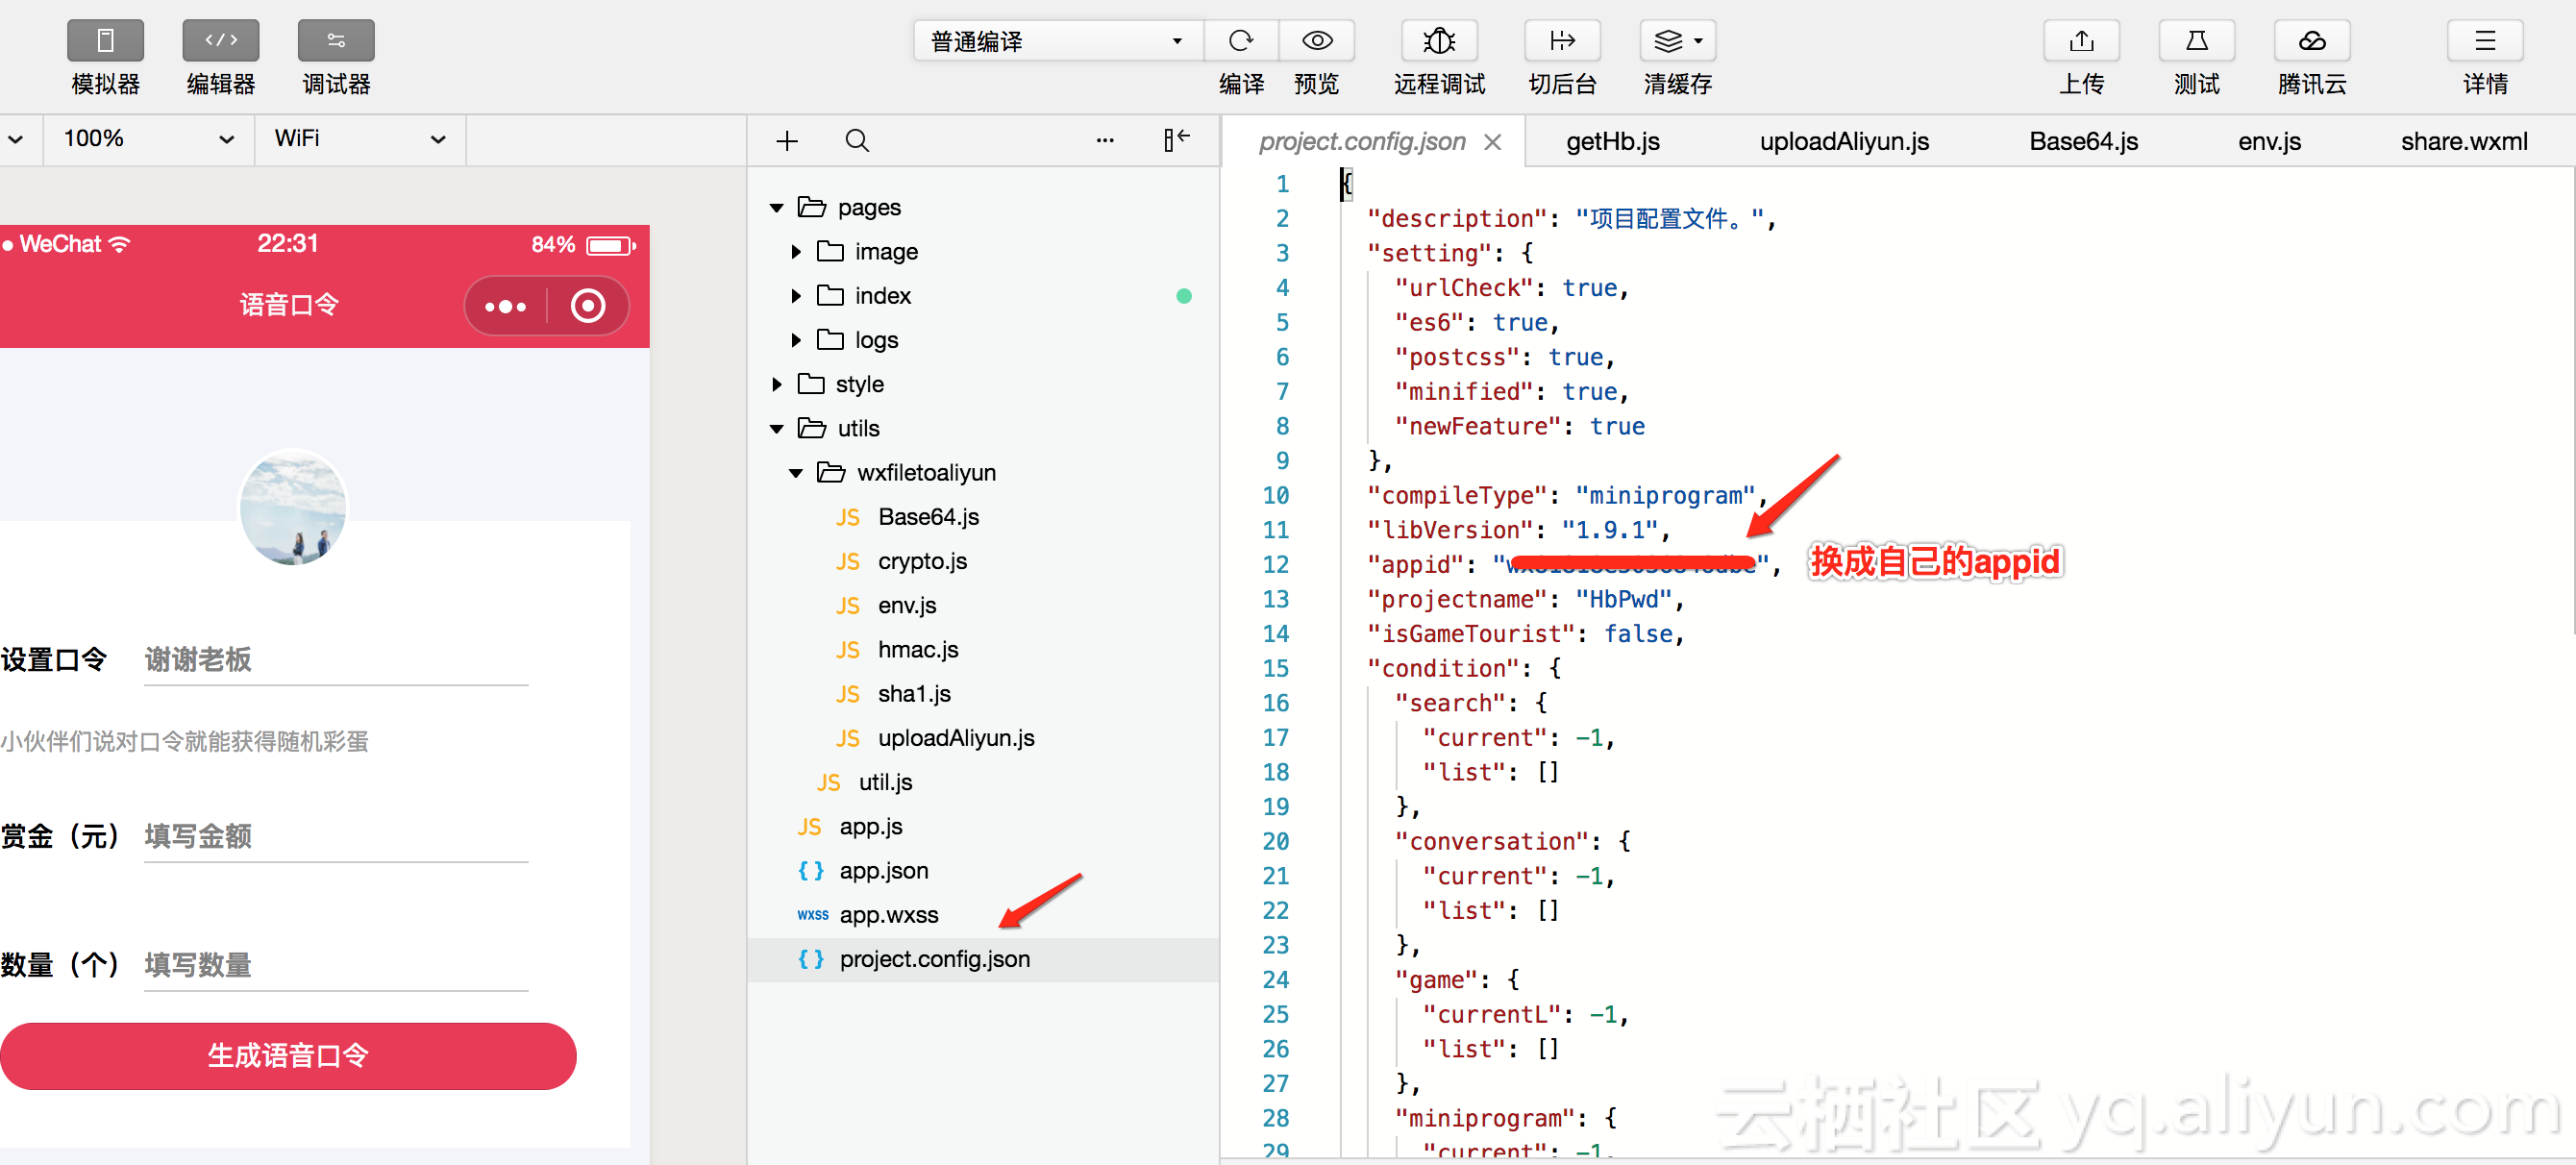Toggle the debugger panel button
This screenshot has height=1165, width=2576.
tap(336, 41)
